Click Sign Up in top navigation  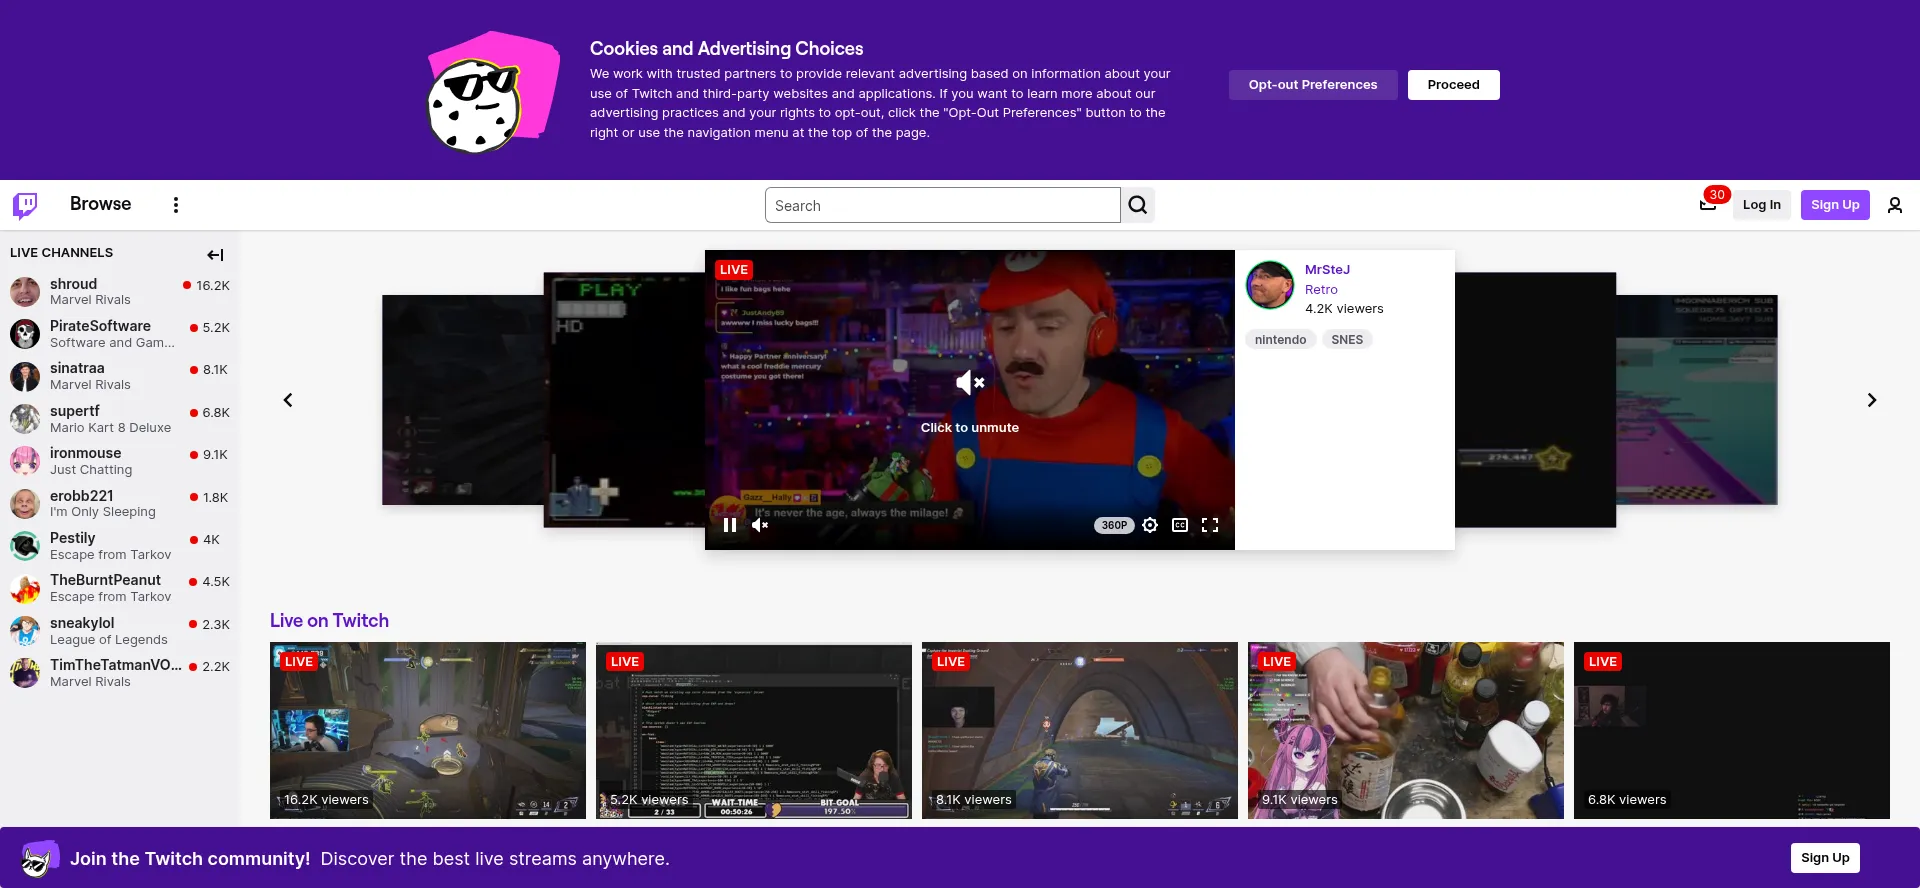[1835, 205]
